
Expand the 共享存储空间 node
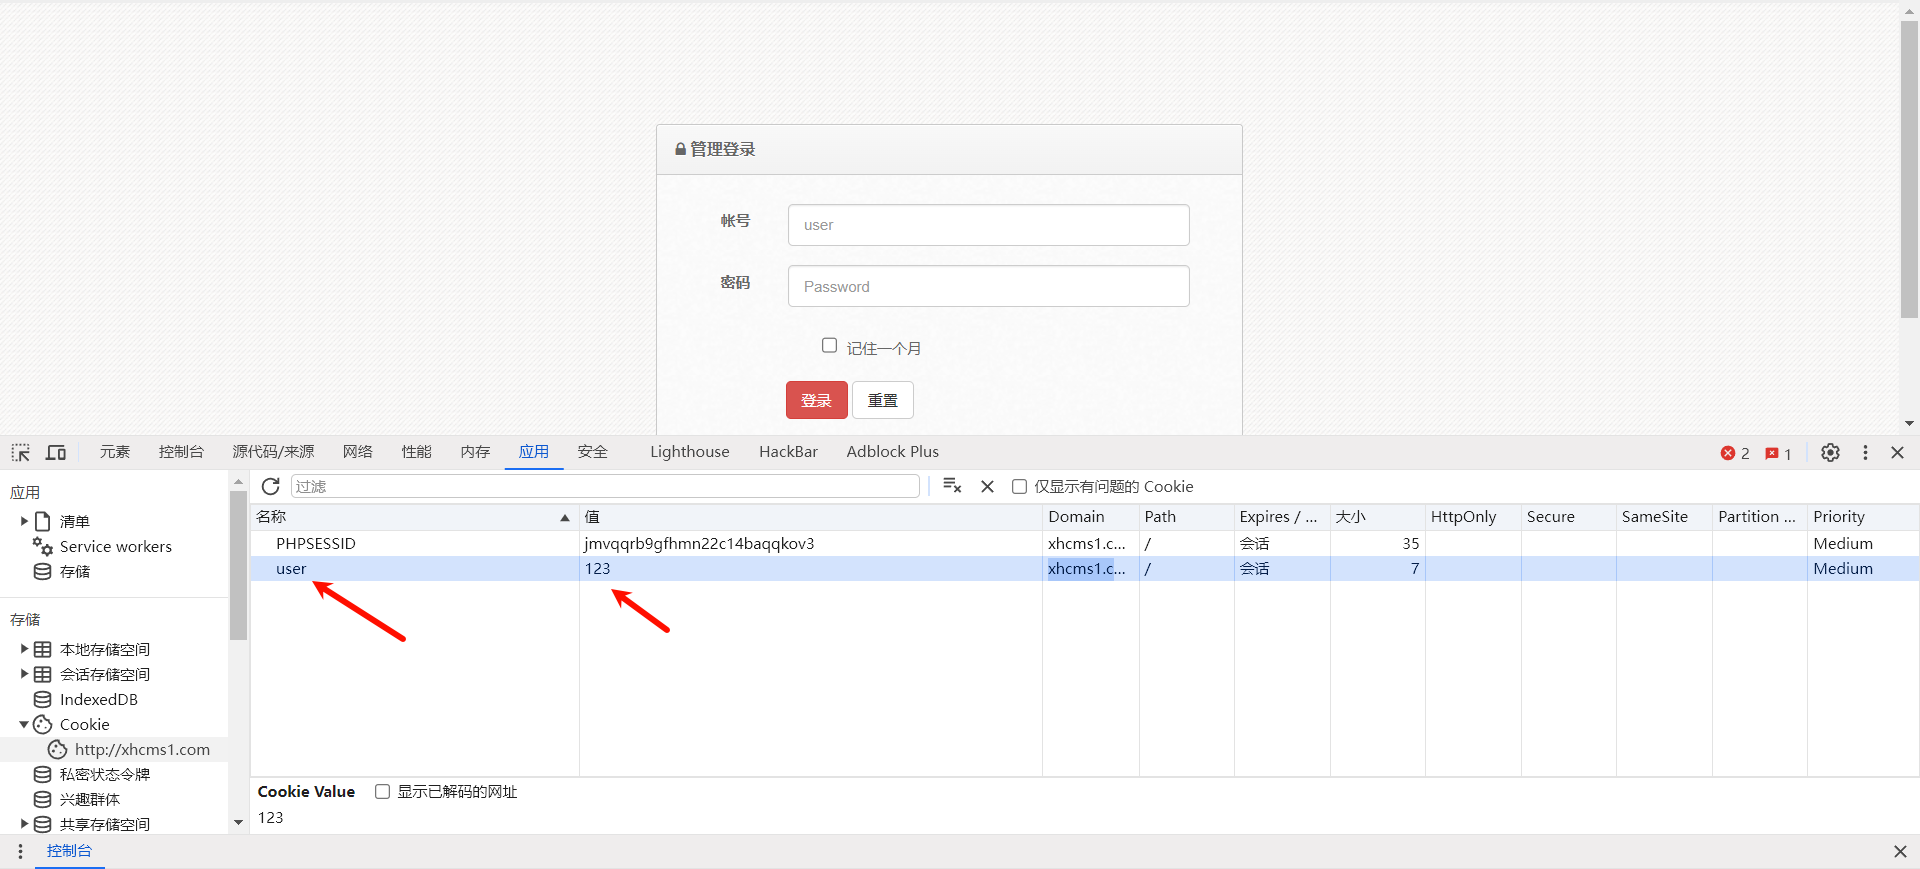point(24,824)
